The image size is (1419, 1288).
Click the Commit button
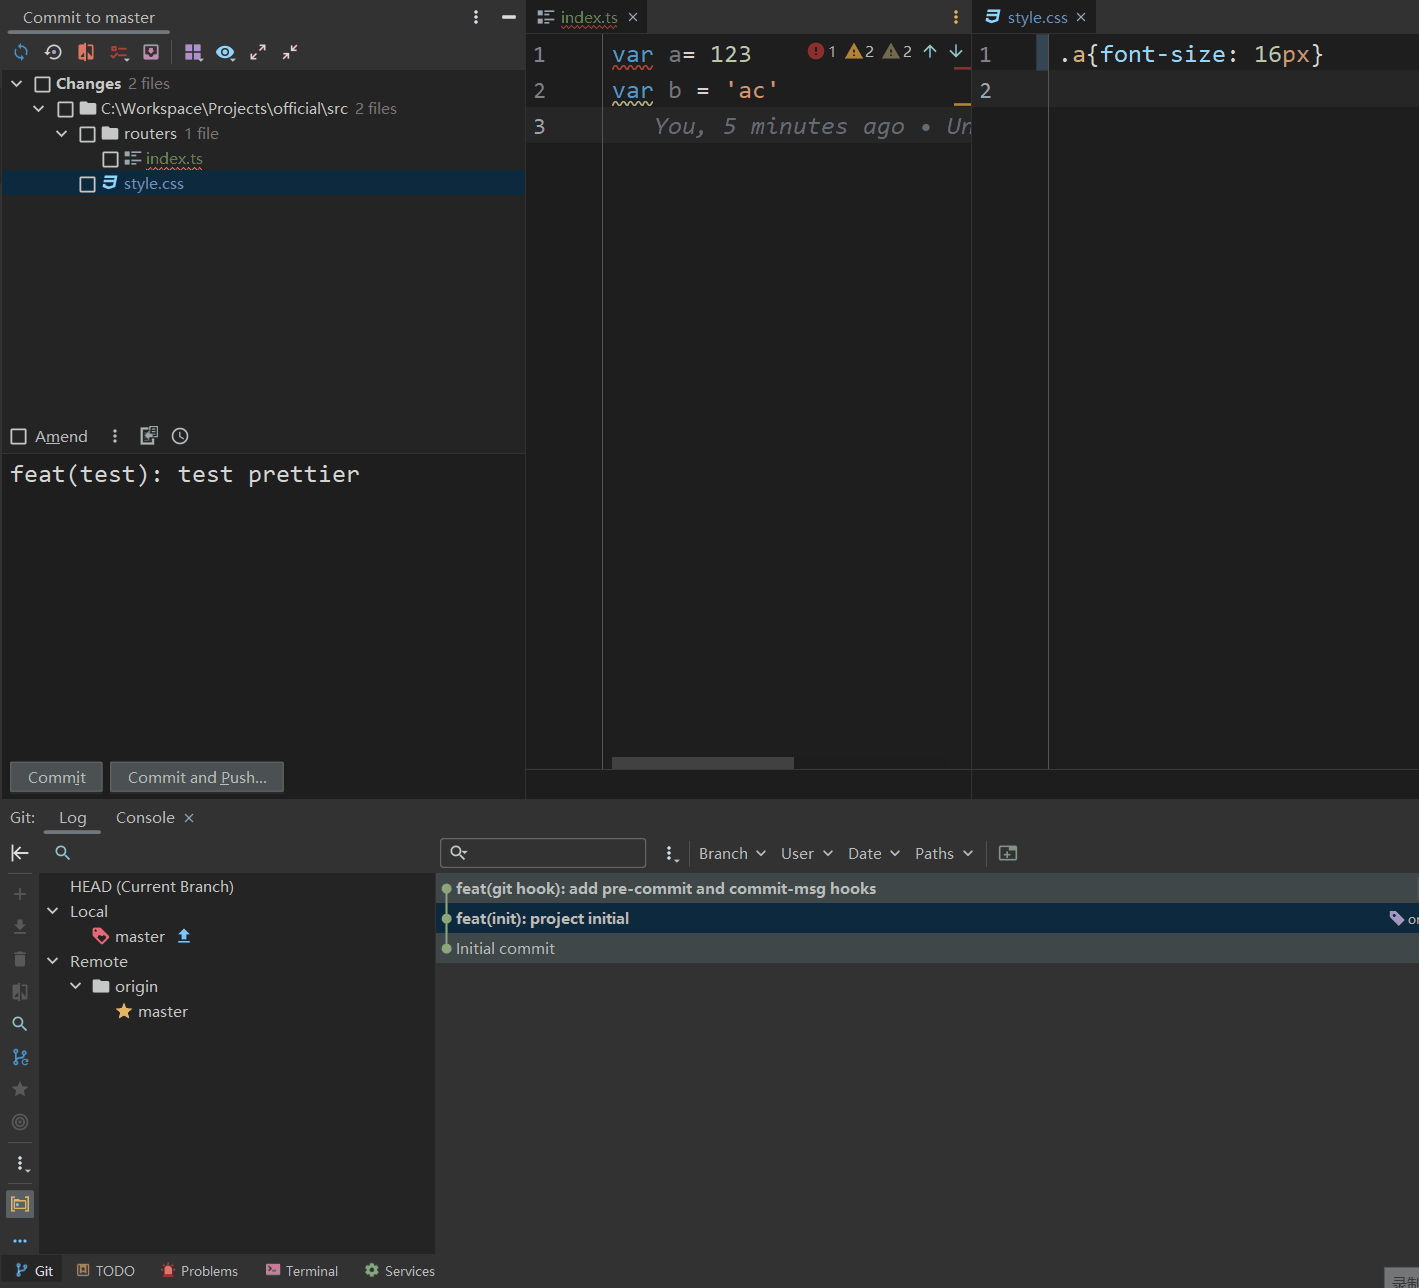pos(56,777)
